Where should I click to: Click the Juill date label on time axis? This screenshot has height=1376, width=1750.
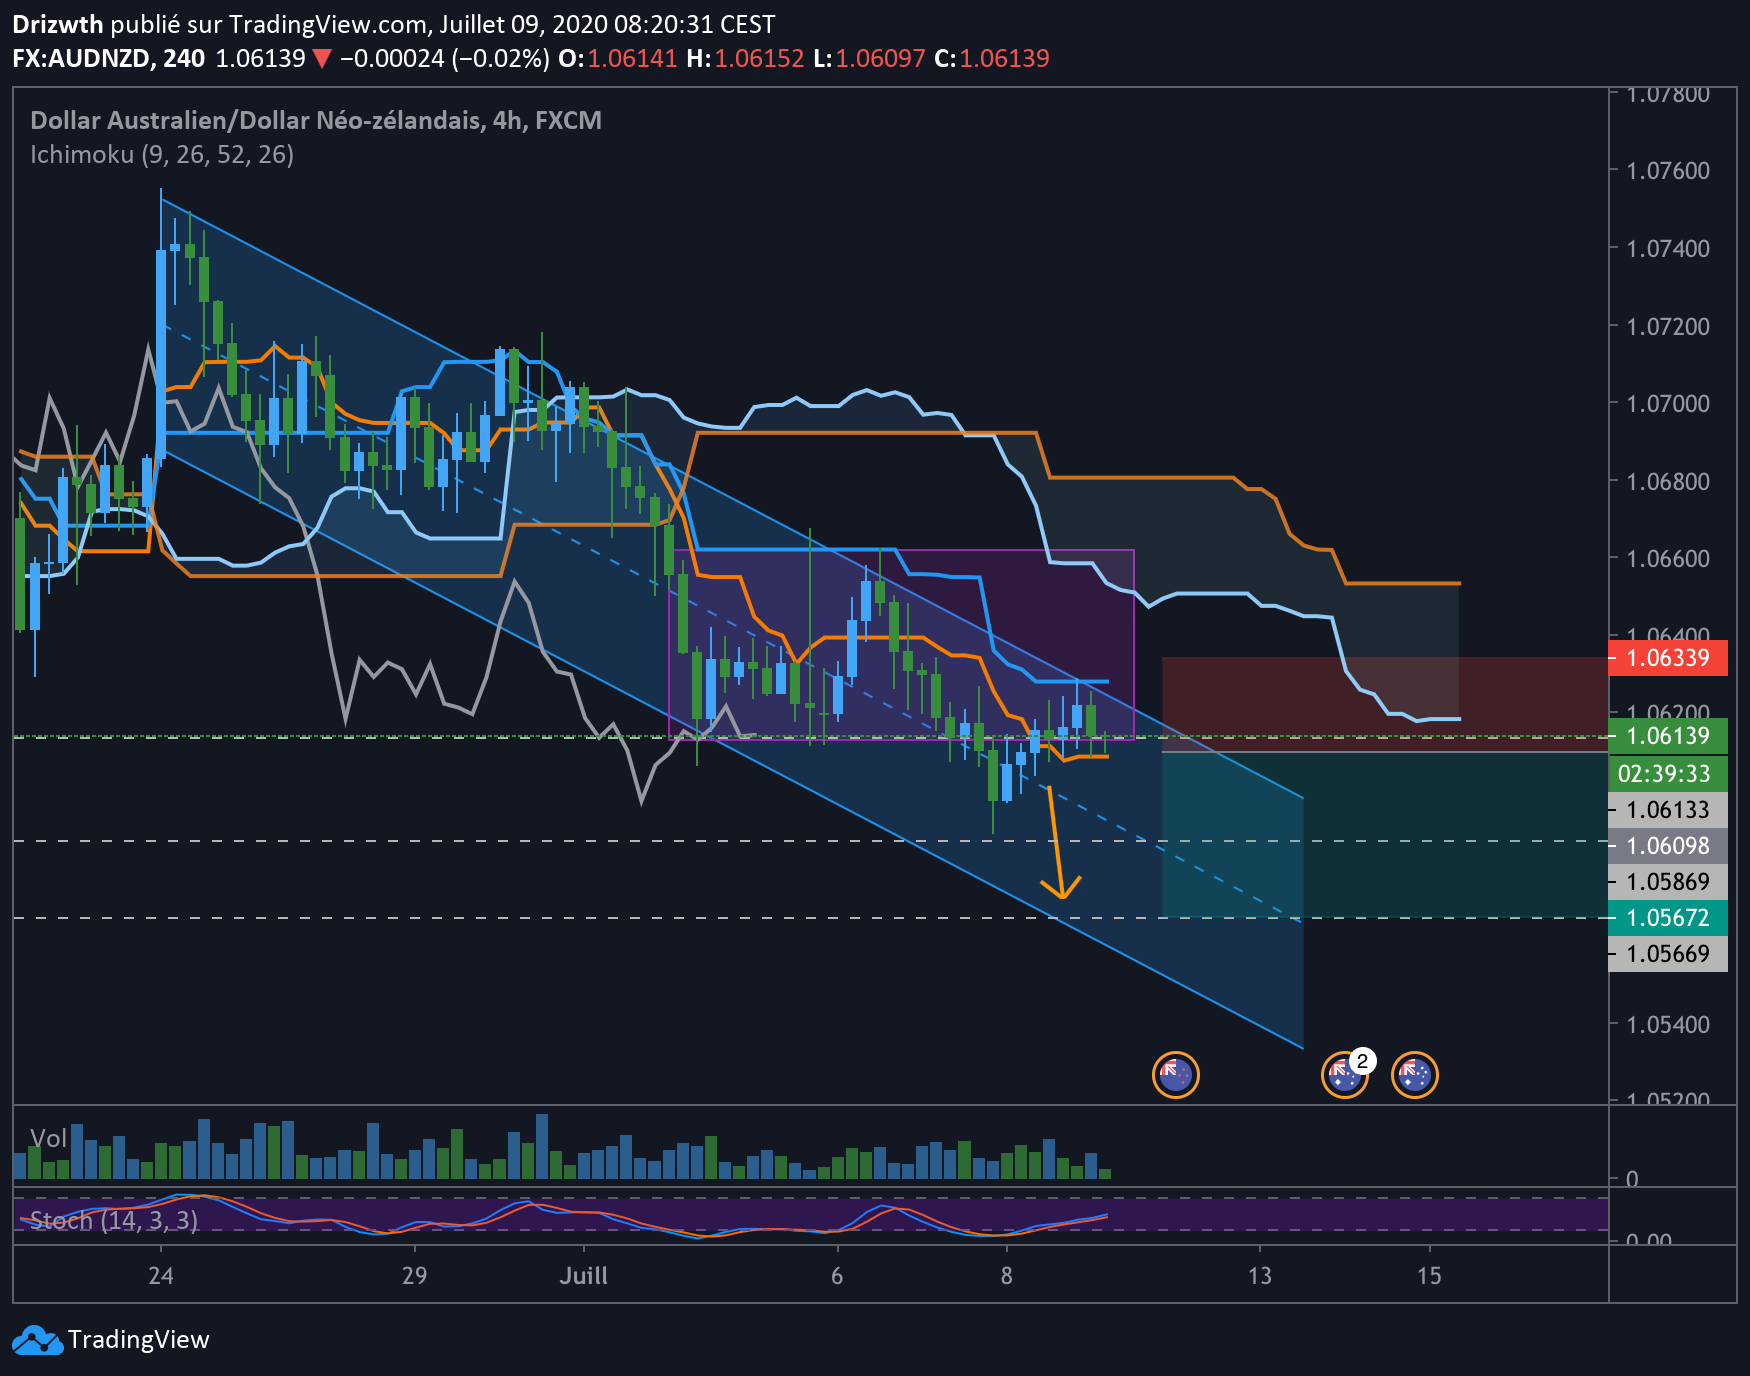coord(584,1276)
